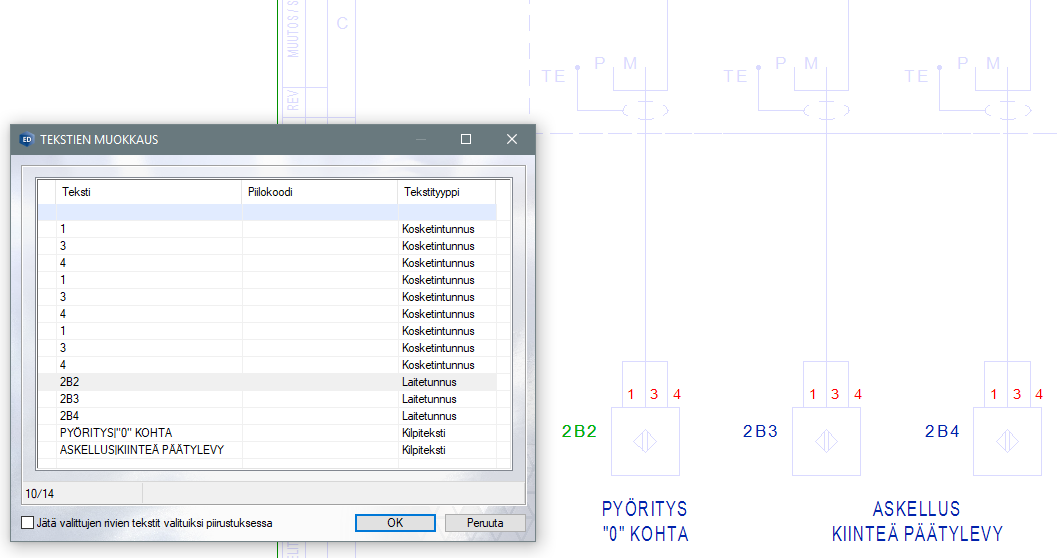Select the ASKELLUS|KIINTEÄ PÄÄTYLEVY row
Screen dimensions: 1063x558
150,450
